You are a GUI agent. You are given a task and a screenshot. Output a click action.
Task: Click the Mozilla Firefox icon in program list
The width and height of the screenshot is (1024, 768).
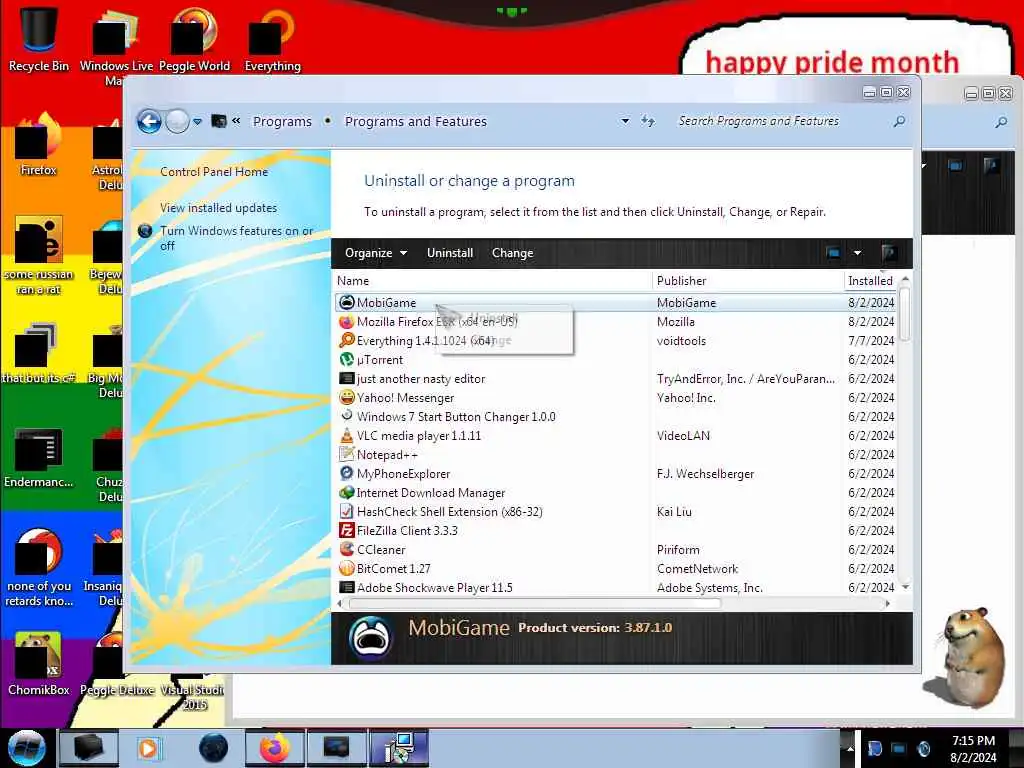point(347,321)
